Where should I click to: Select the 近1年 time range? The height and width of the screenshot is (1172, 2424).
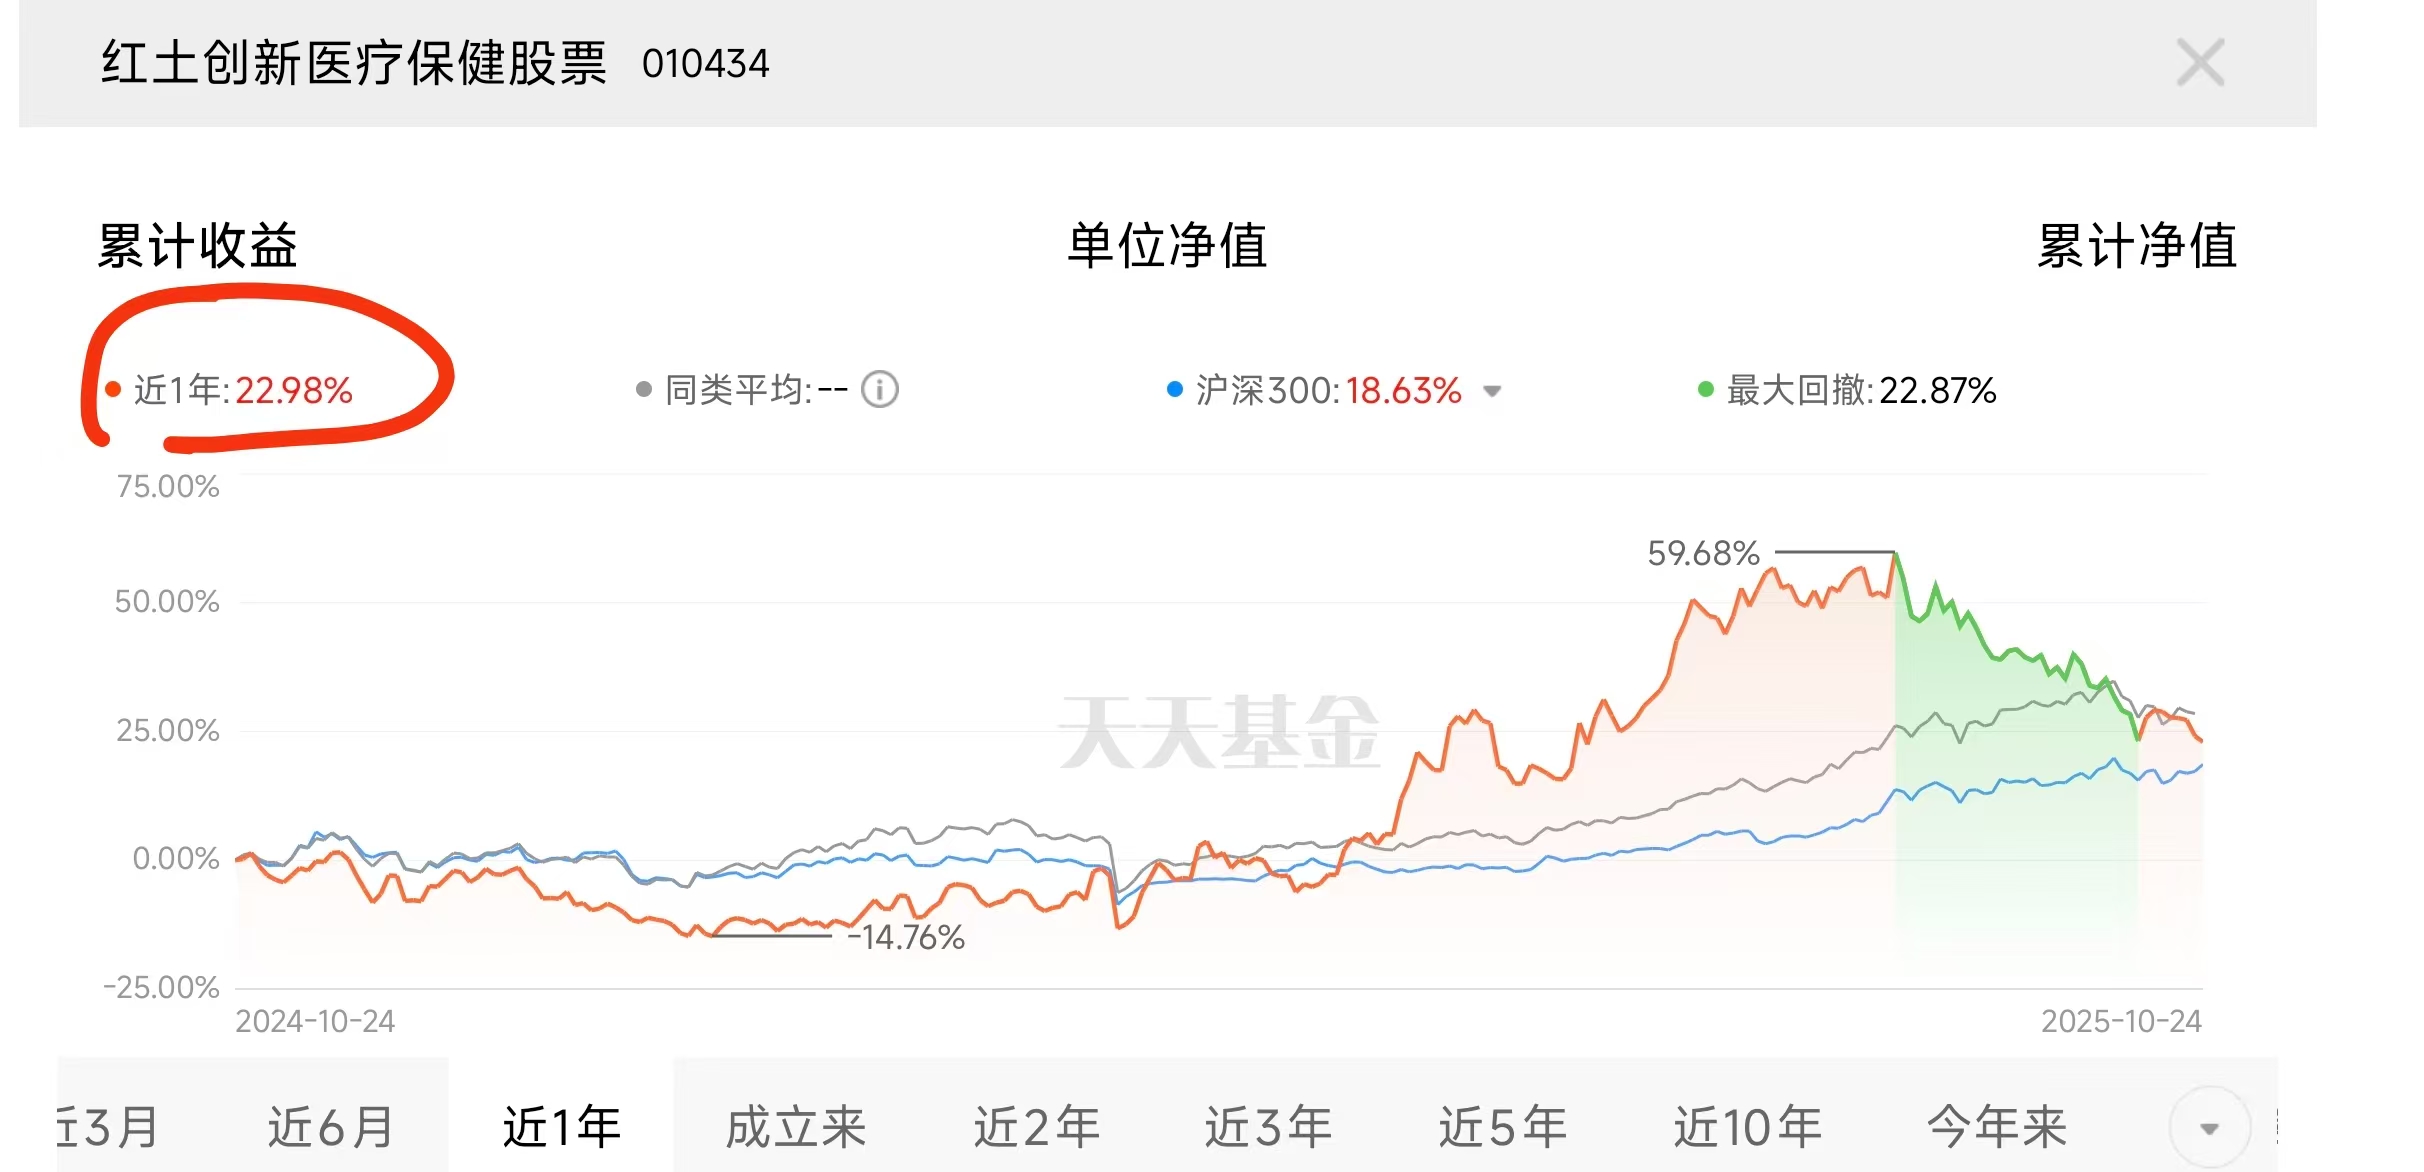coord(561,1127)
